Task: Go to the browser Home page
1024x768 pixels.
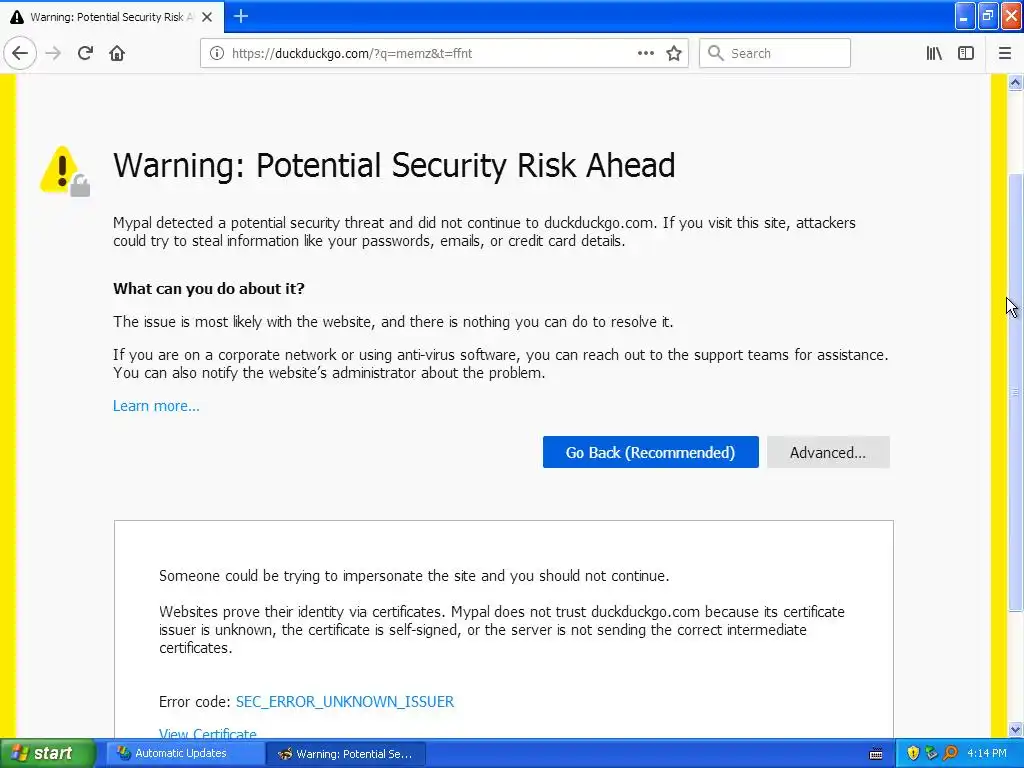Action: (x=117, y=53)
